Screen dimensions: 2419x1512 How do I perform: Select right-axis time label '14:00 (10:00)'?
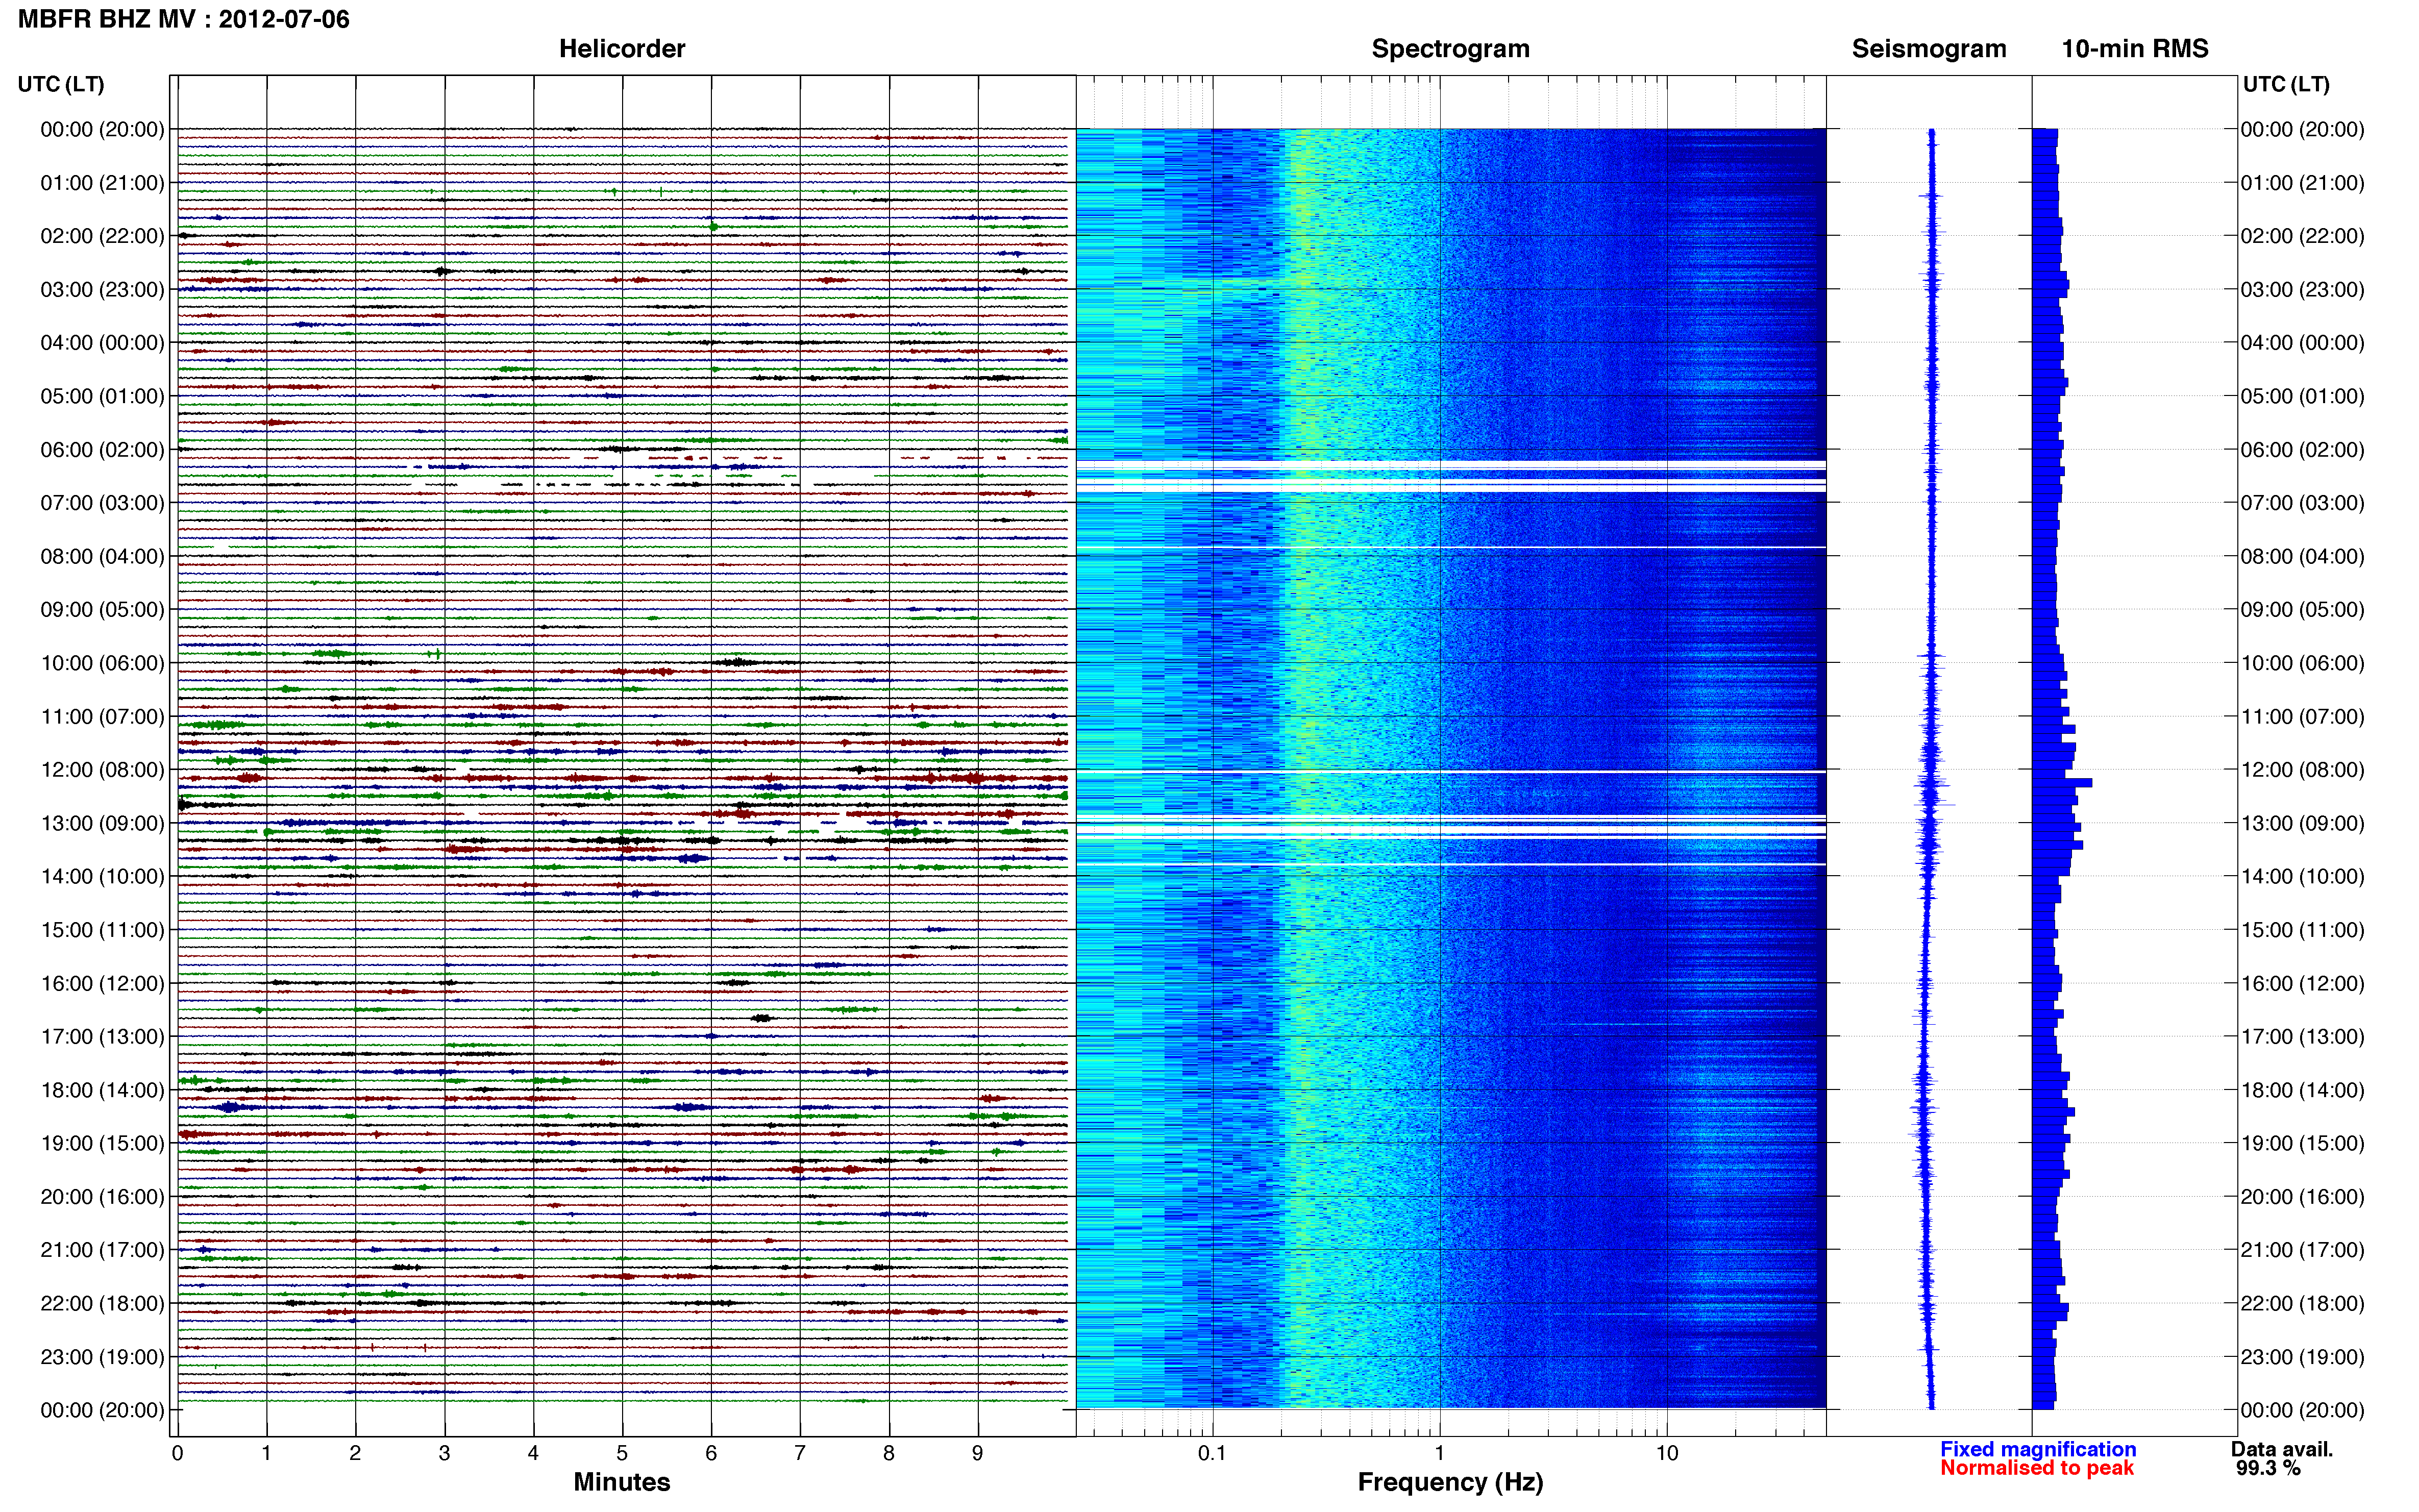pyautogui.click(x=2302, y=877)
